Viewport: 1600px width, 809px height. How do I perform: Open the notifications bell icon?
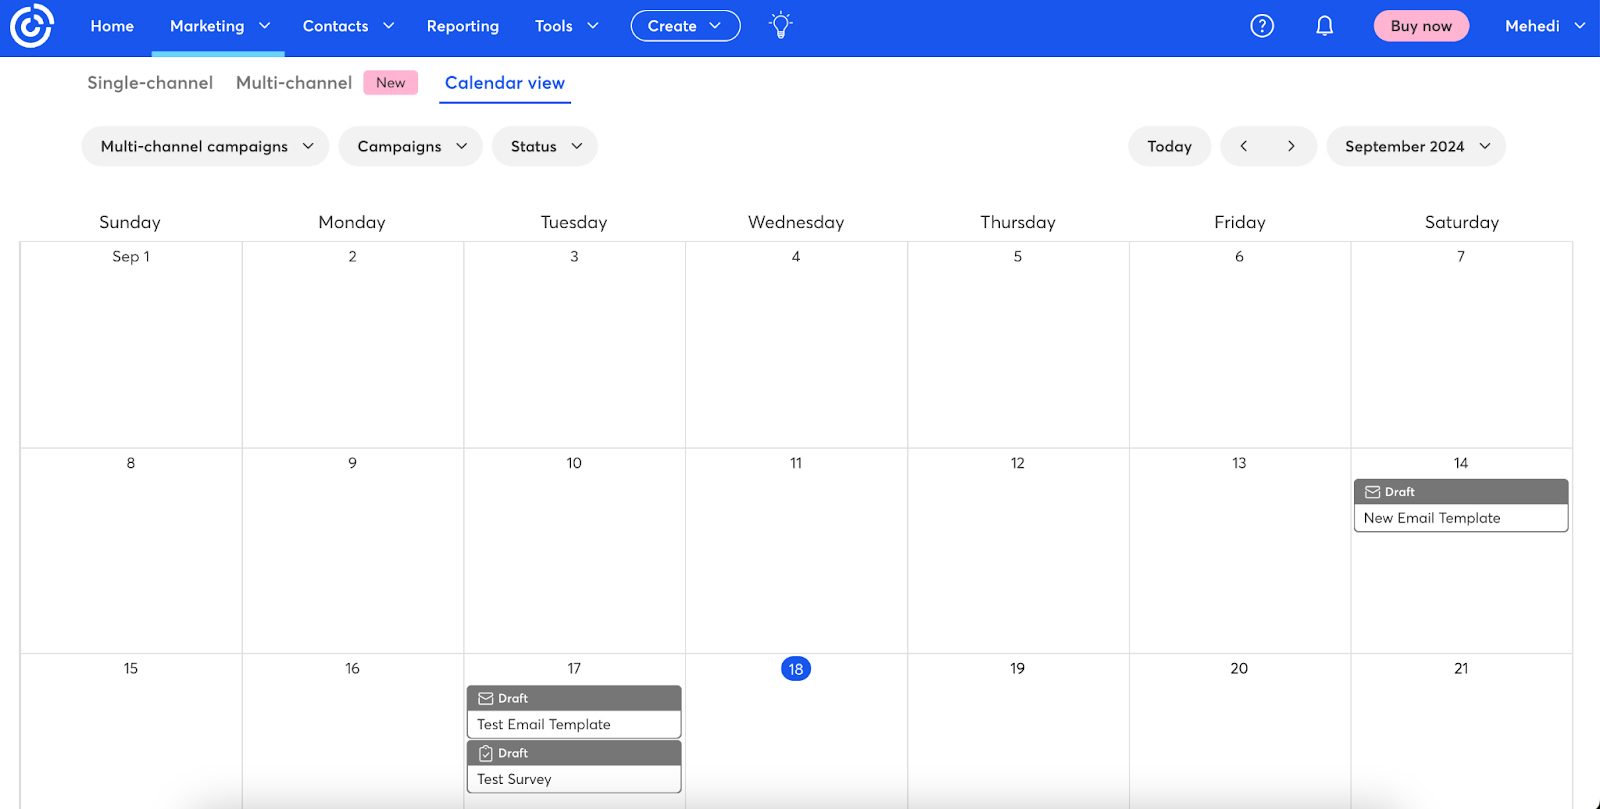coord(1324,26)
